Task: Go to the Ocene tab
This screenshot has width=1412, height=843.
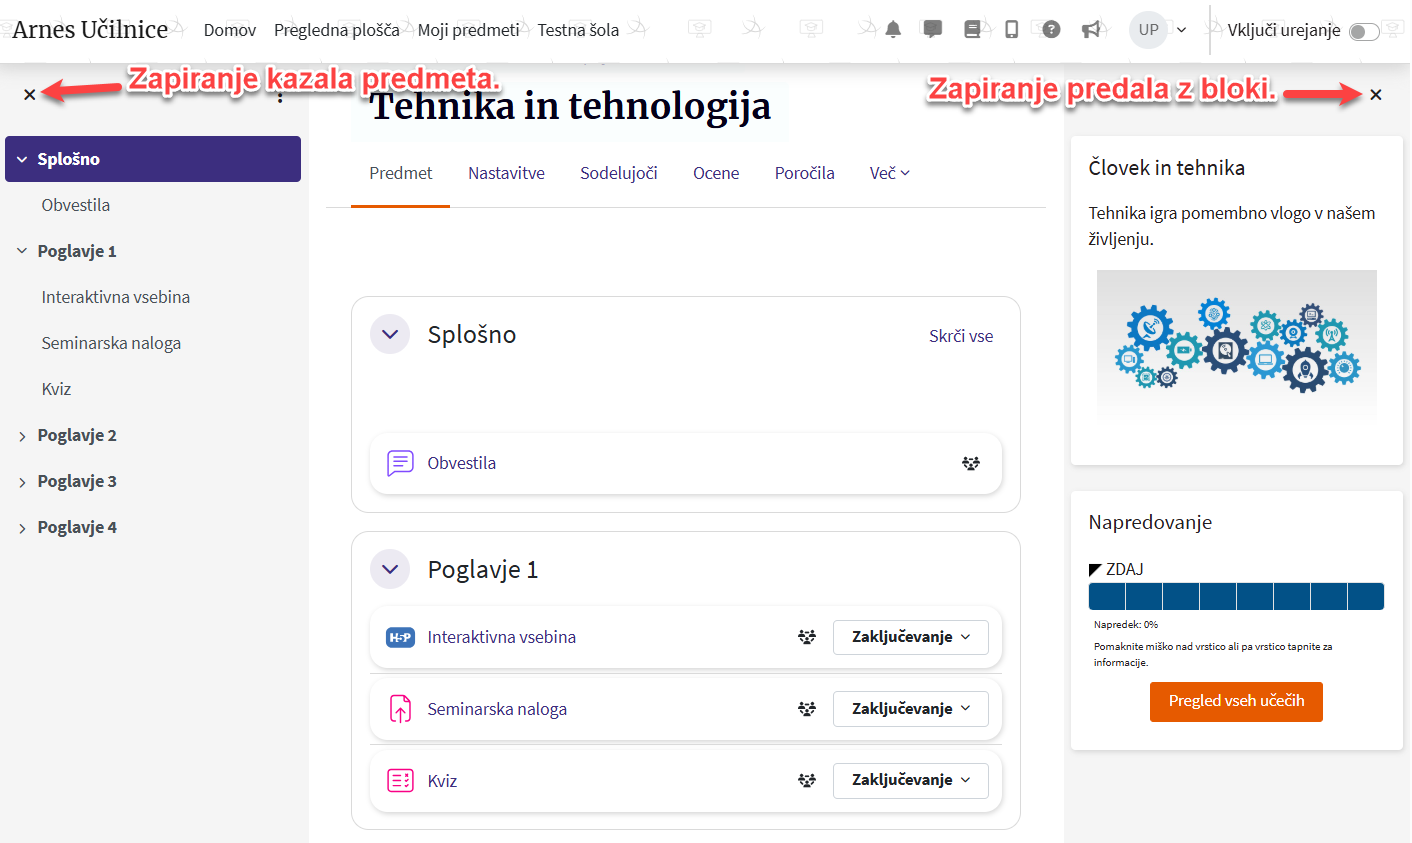Action: click(x=716, y=173)
